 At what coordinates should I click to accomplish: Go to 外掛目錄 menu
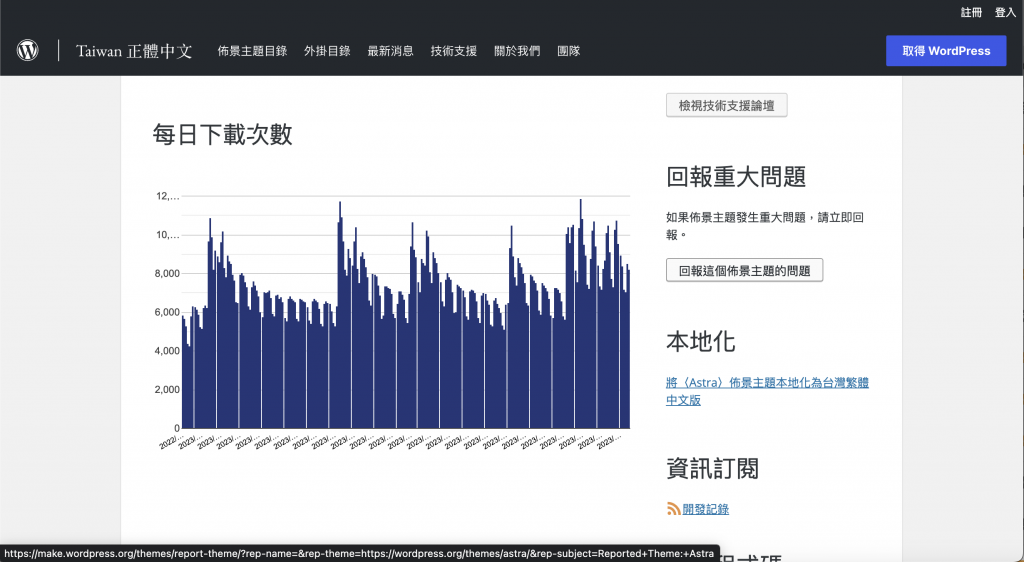click(327, 51)
